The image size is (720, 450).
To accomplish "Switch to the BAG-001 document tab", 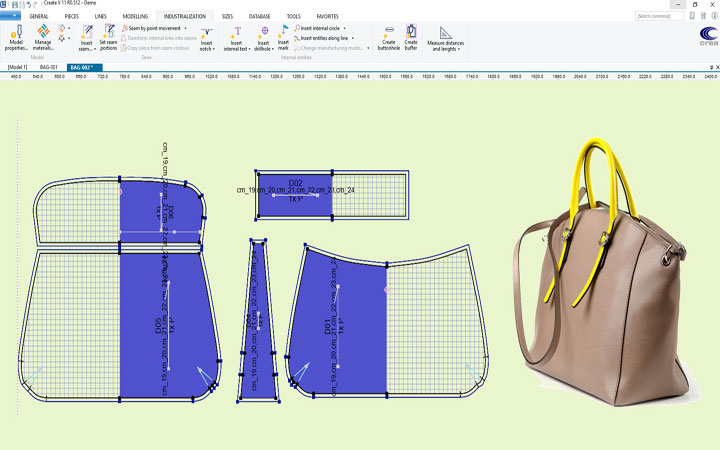I will (x=47, y=67).
